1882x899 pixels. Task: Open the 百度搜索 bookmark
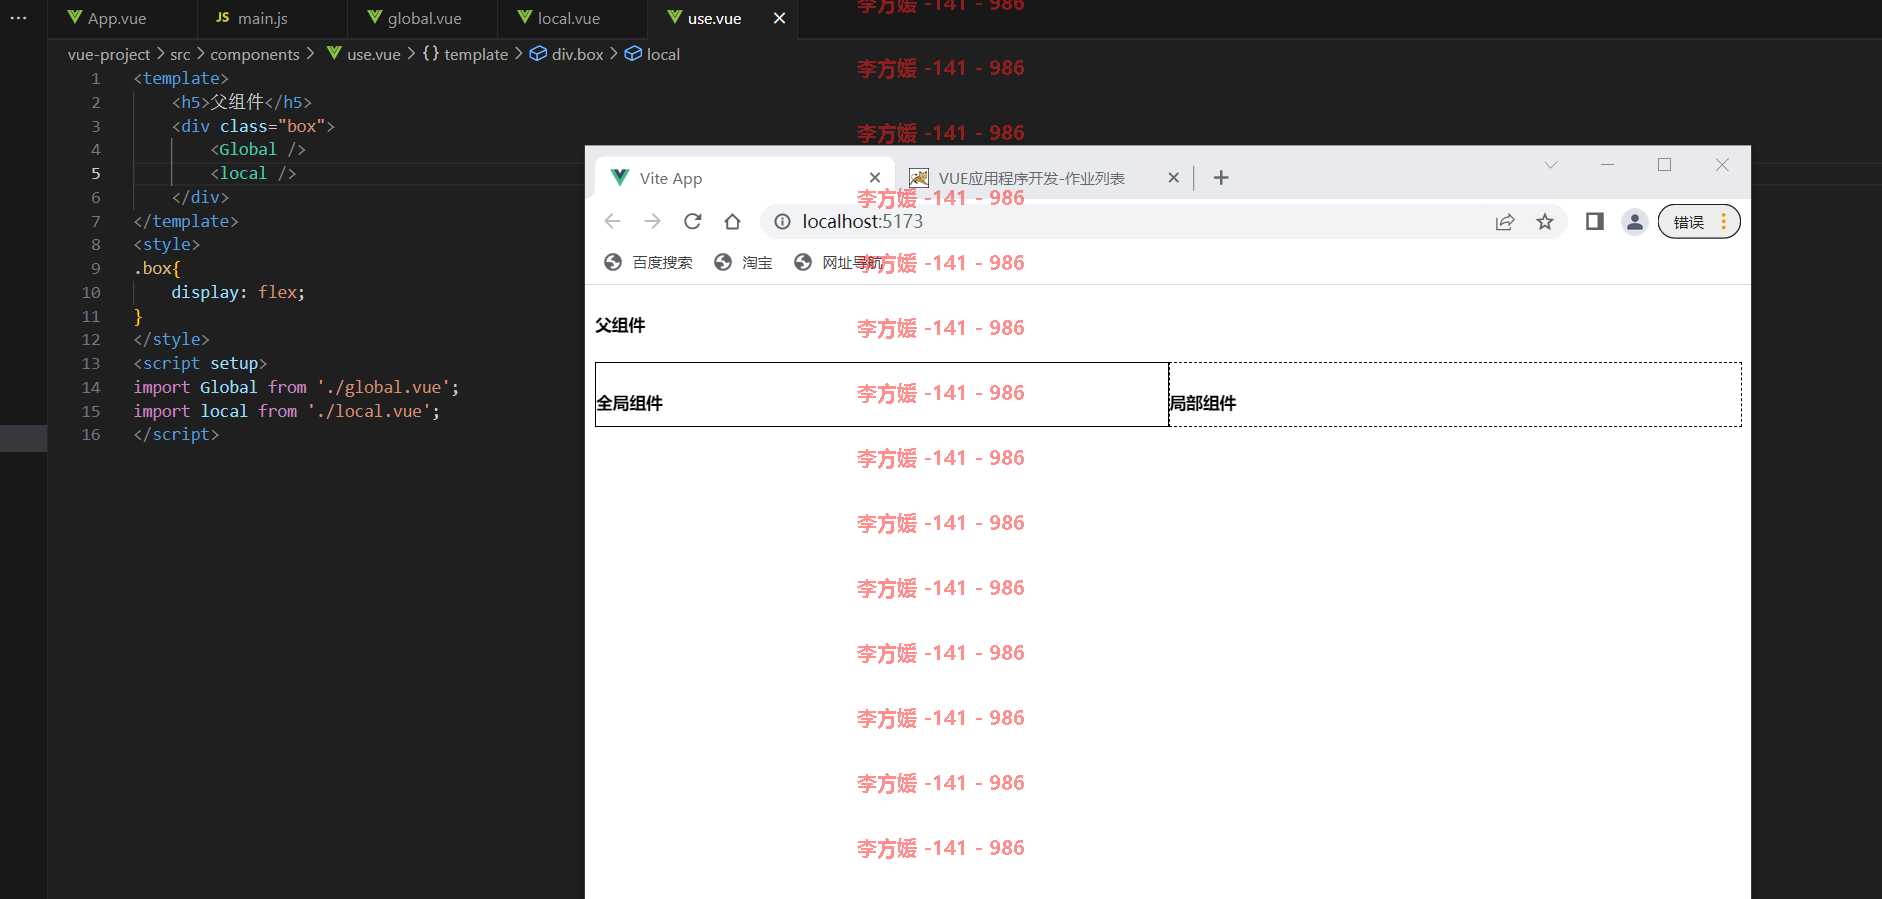(x=648, y=262)
